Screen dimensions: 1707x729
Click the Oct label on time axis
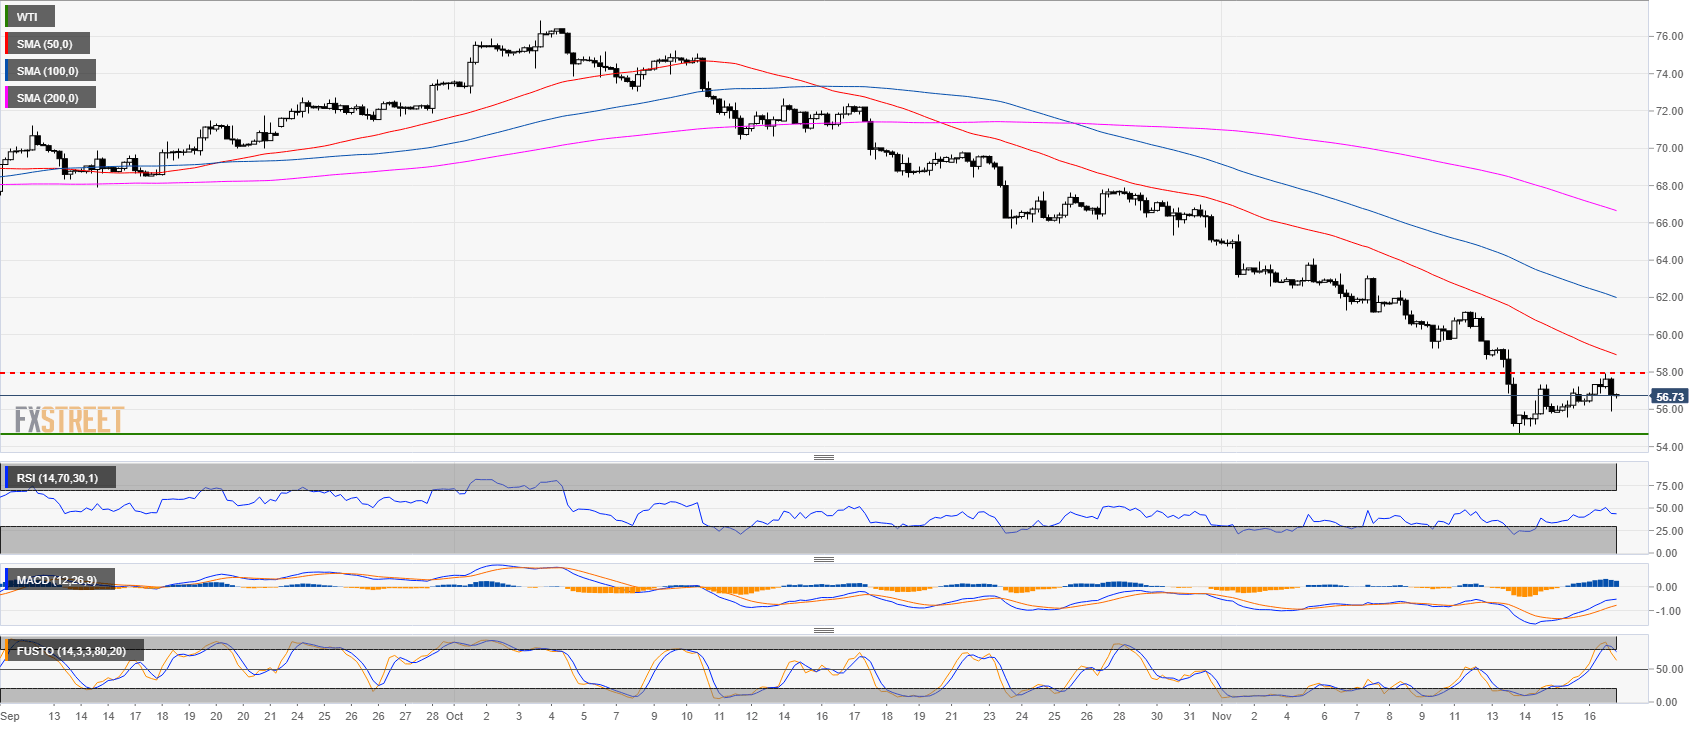455,716
